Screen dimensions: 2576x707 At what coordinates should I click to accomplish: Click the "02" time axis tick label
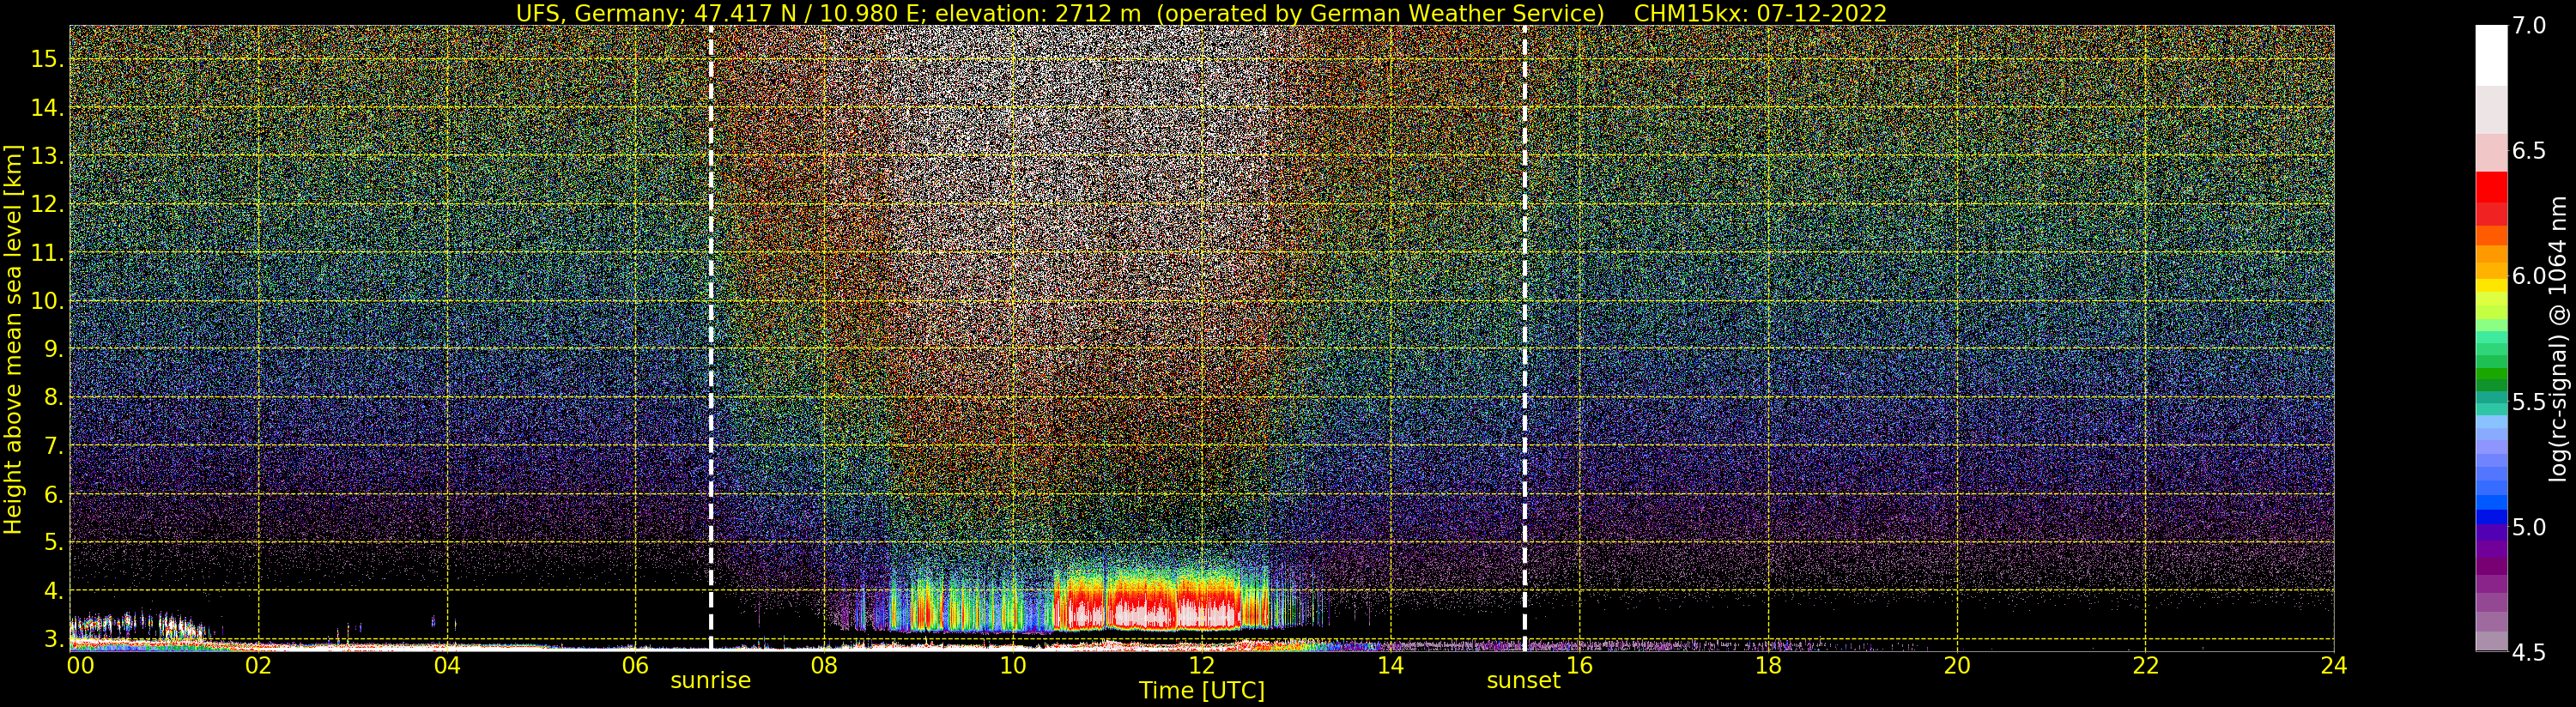(x=258, y=665)
